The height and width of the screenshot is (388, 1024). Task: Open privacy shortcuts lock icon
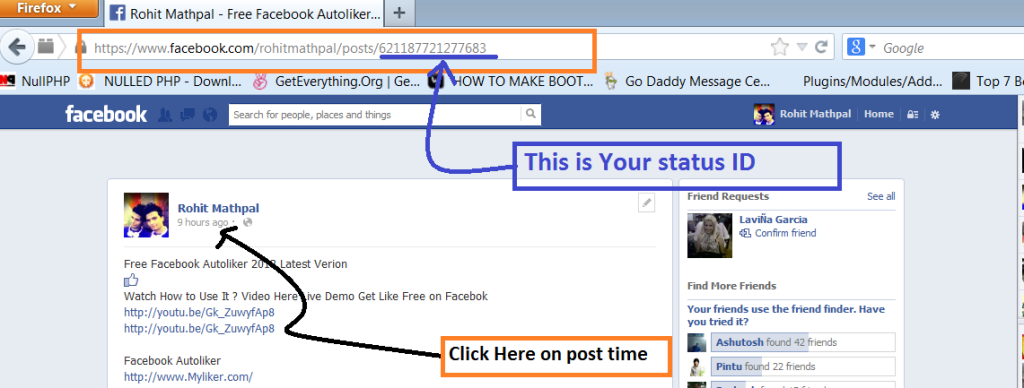pyautogui.click(x=912, y=115)
